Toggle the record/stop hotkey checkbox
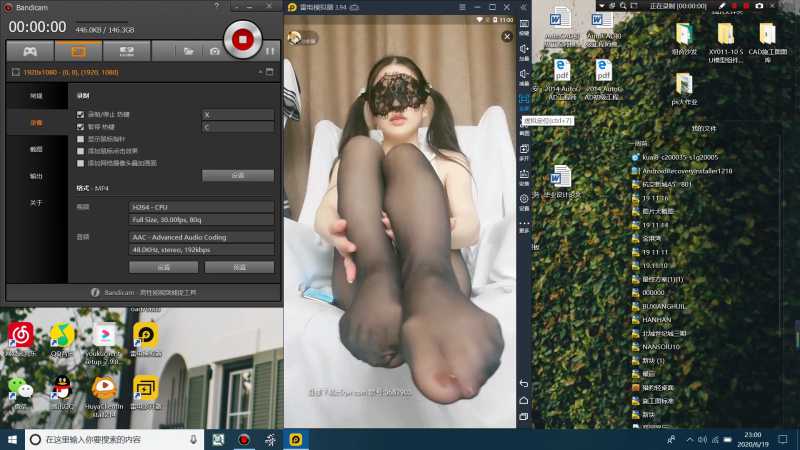The width and height of the screenshot is (800, 450). (x=81, y=115)
